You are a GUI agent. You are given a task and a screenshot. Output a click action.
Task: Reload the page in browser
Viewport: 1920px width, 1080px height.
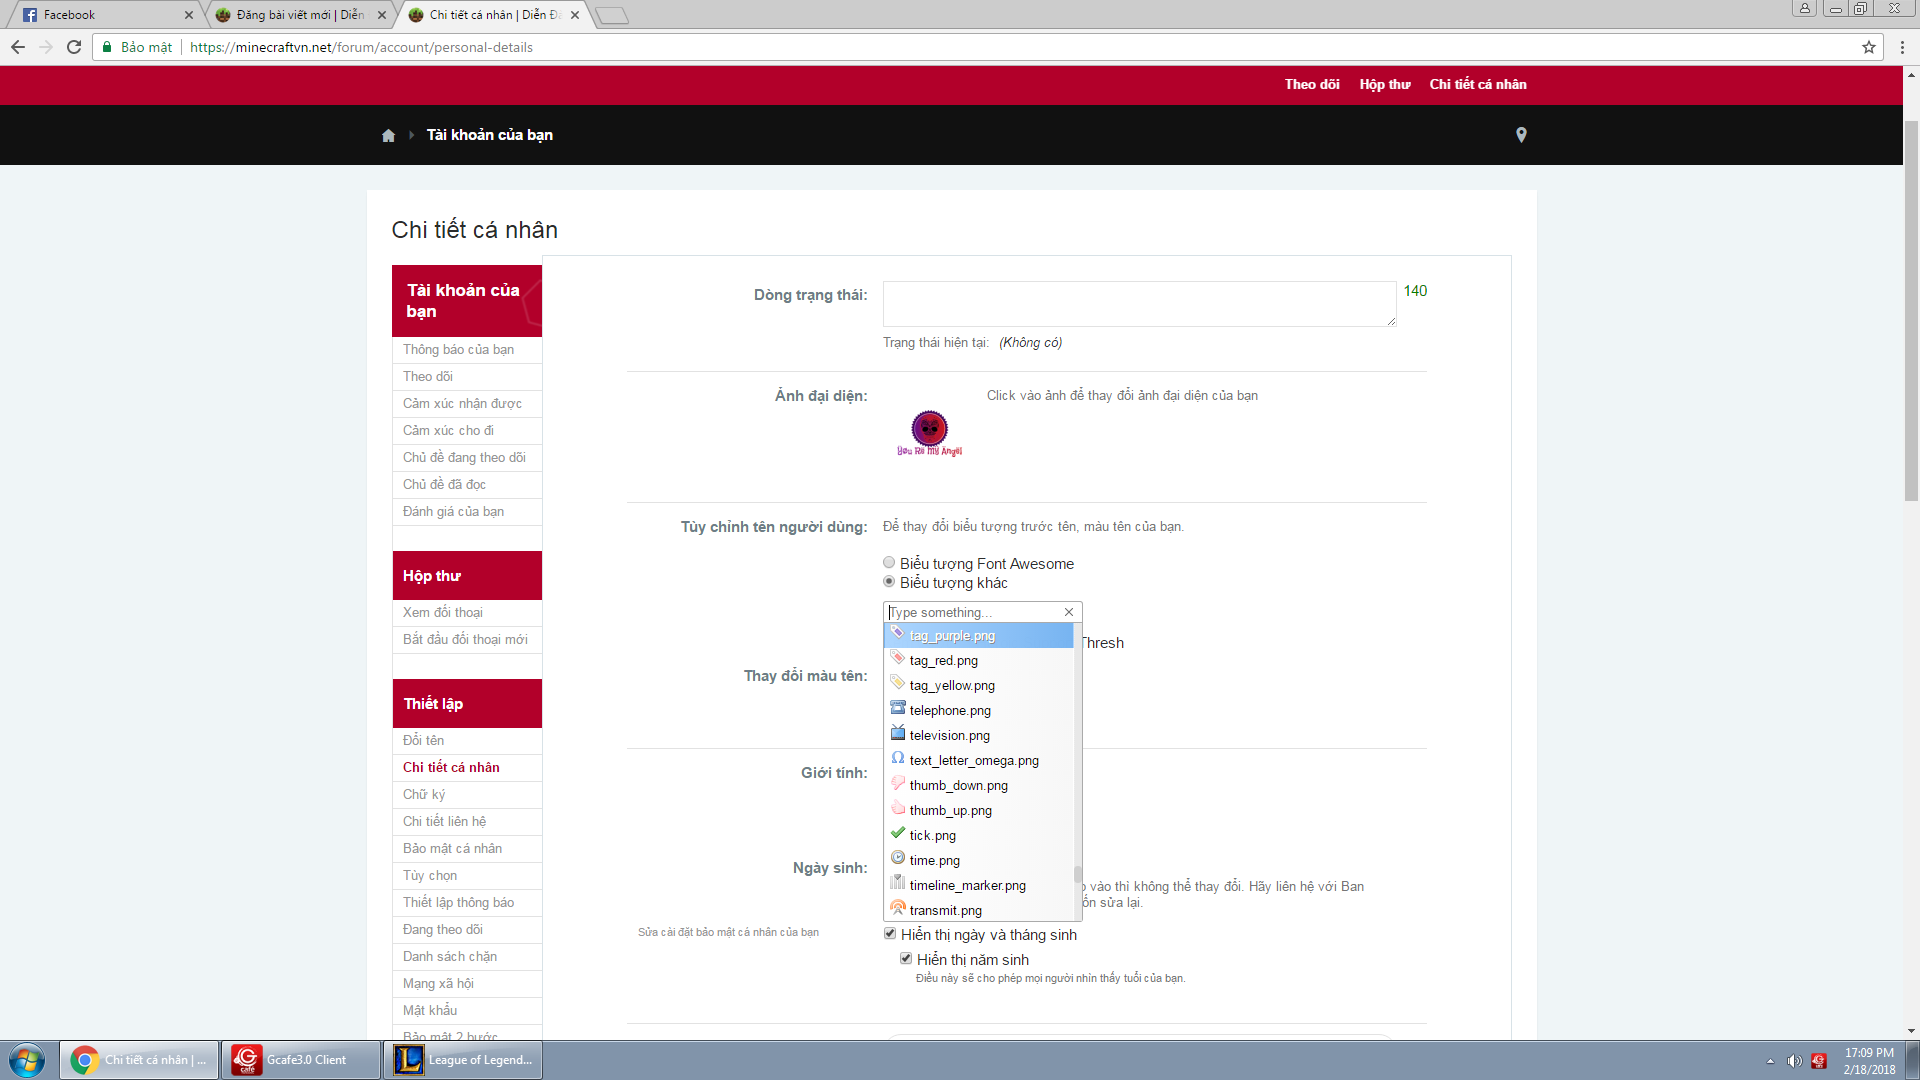74,47
